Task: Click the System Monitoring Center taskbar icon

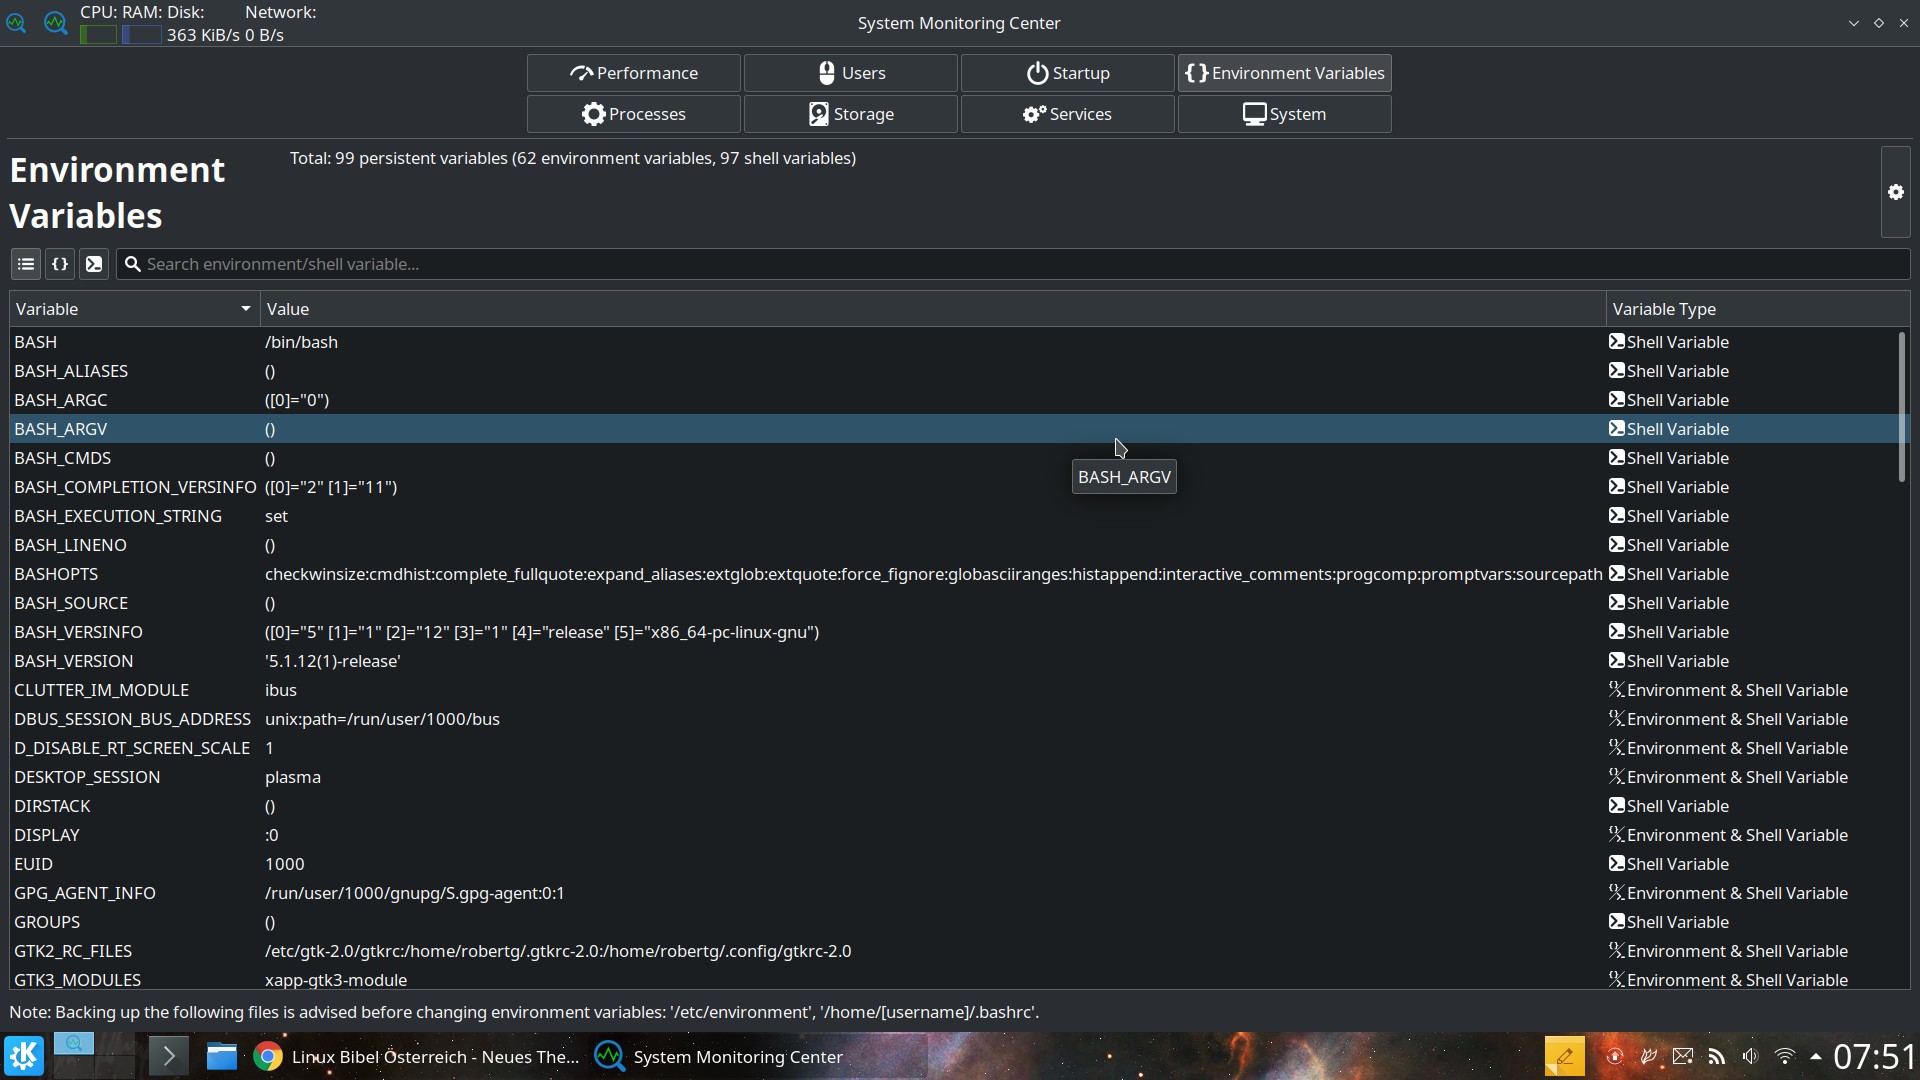Action: tap(609, 1056)
